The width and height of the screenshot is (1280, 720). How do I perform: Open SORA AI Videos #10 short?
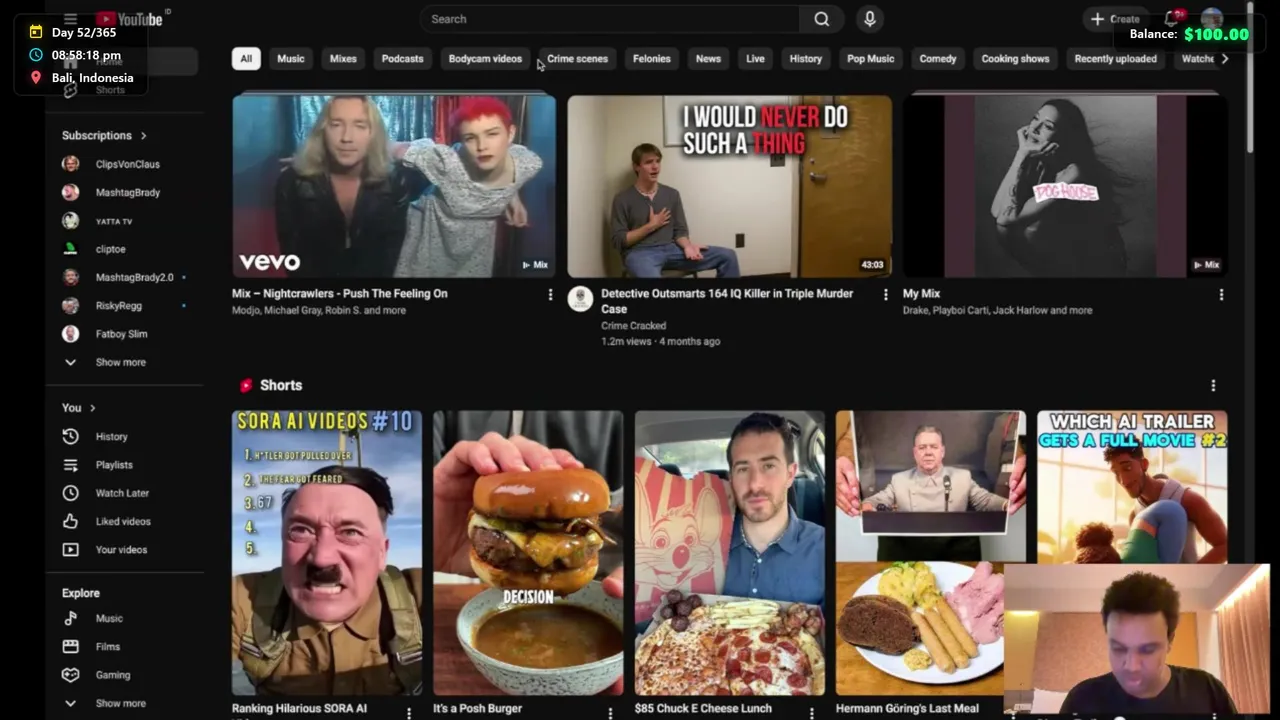click(x=327, y=552)
